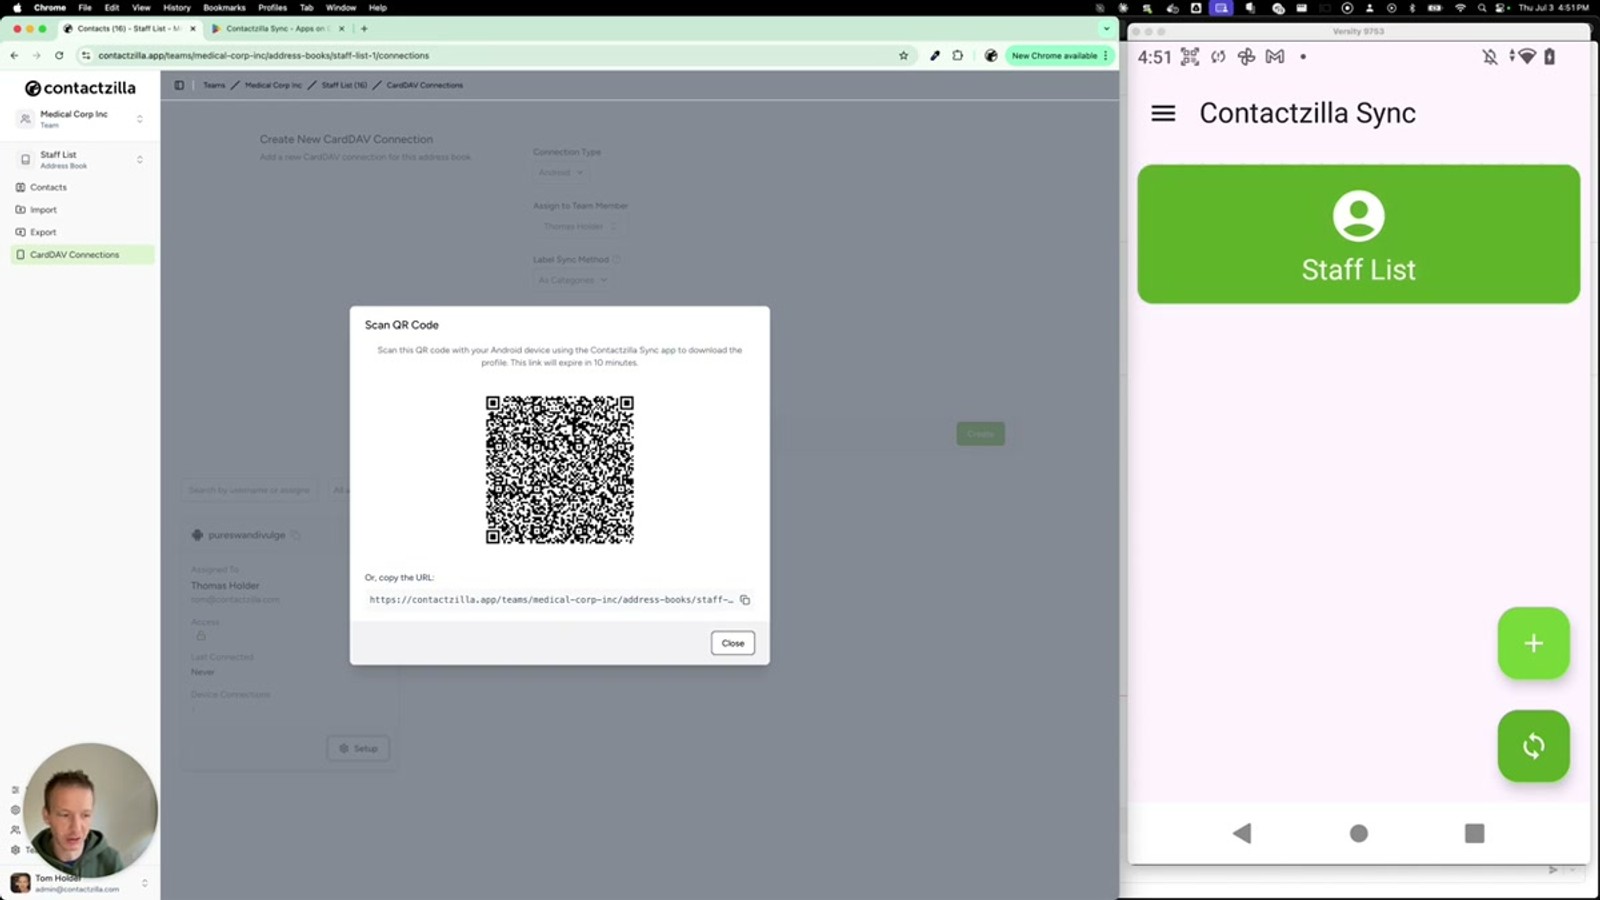Screen dimensions: 1600x900
Task: Go forward in Chrome
Action: tap(36, 56)
